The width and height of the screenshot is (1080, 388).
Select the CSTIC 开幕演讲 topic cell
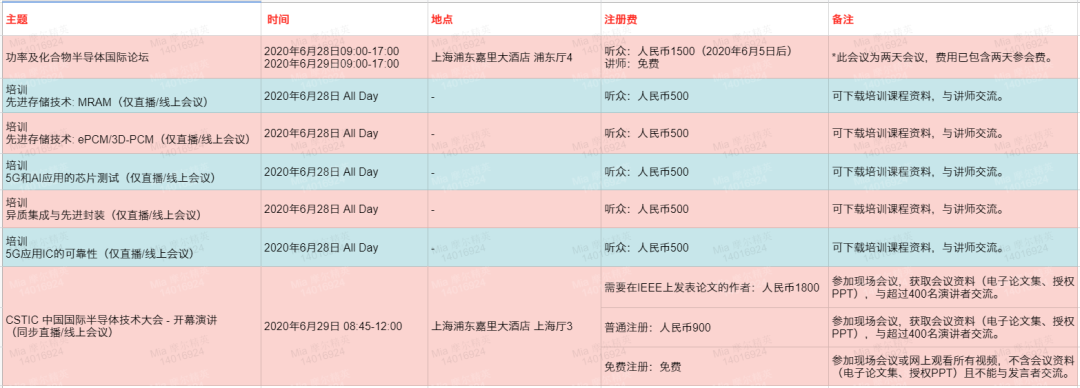(131, 327)
